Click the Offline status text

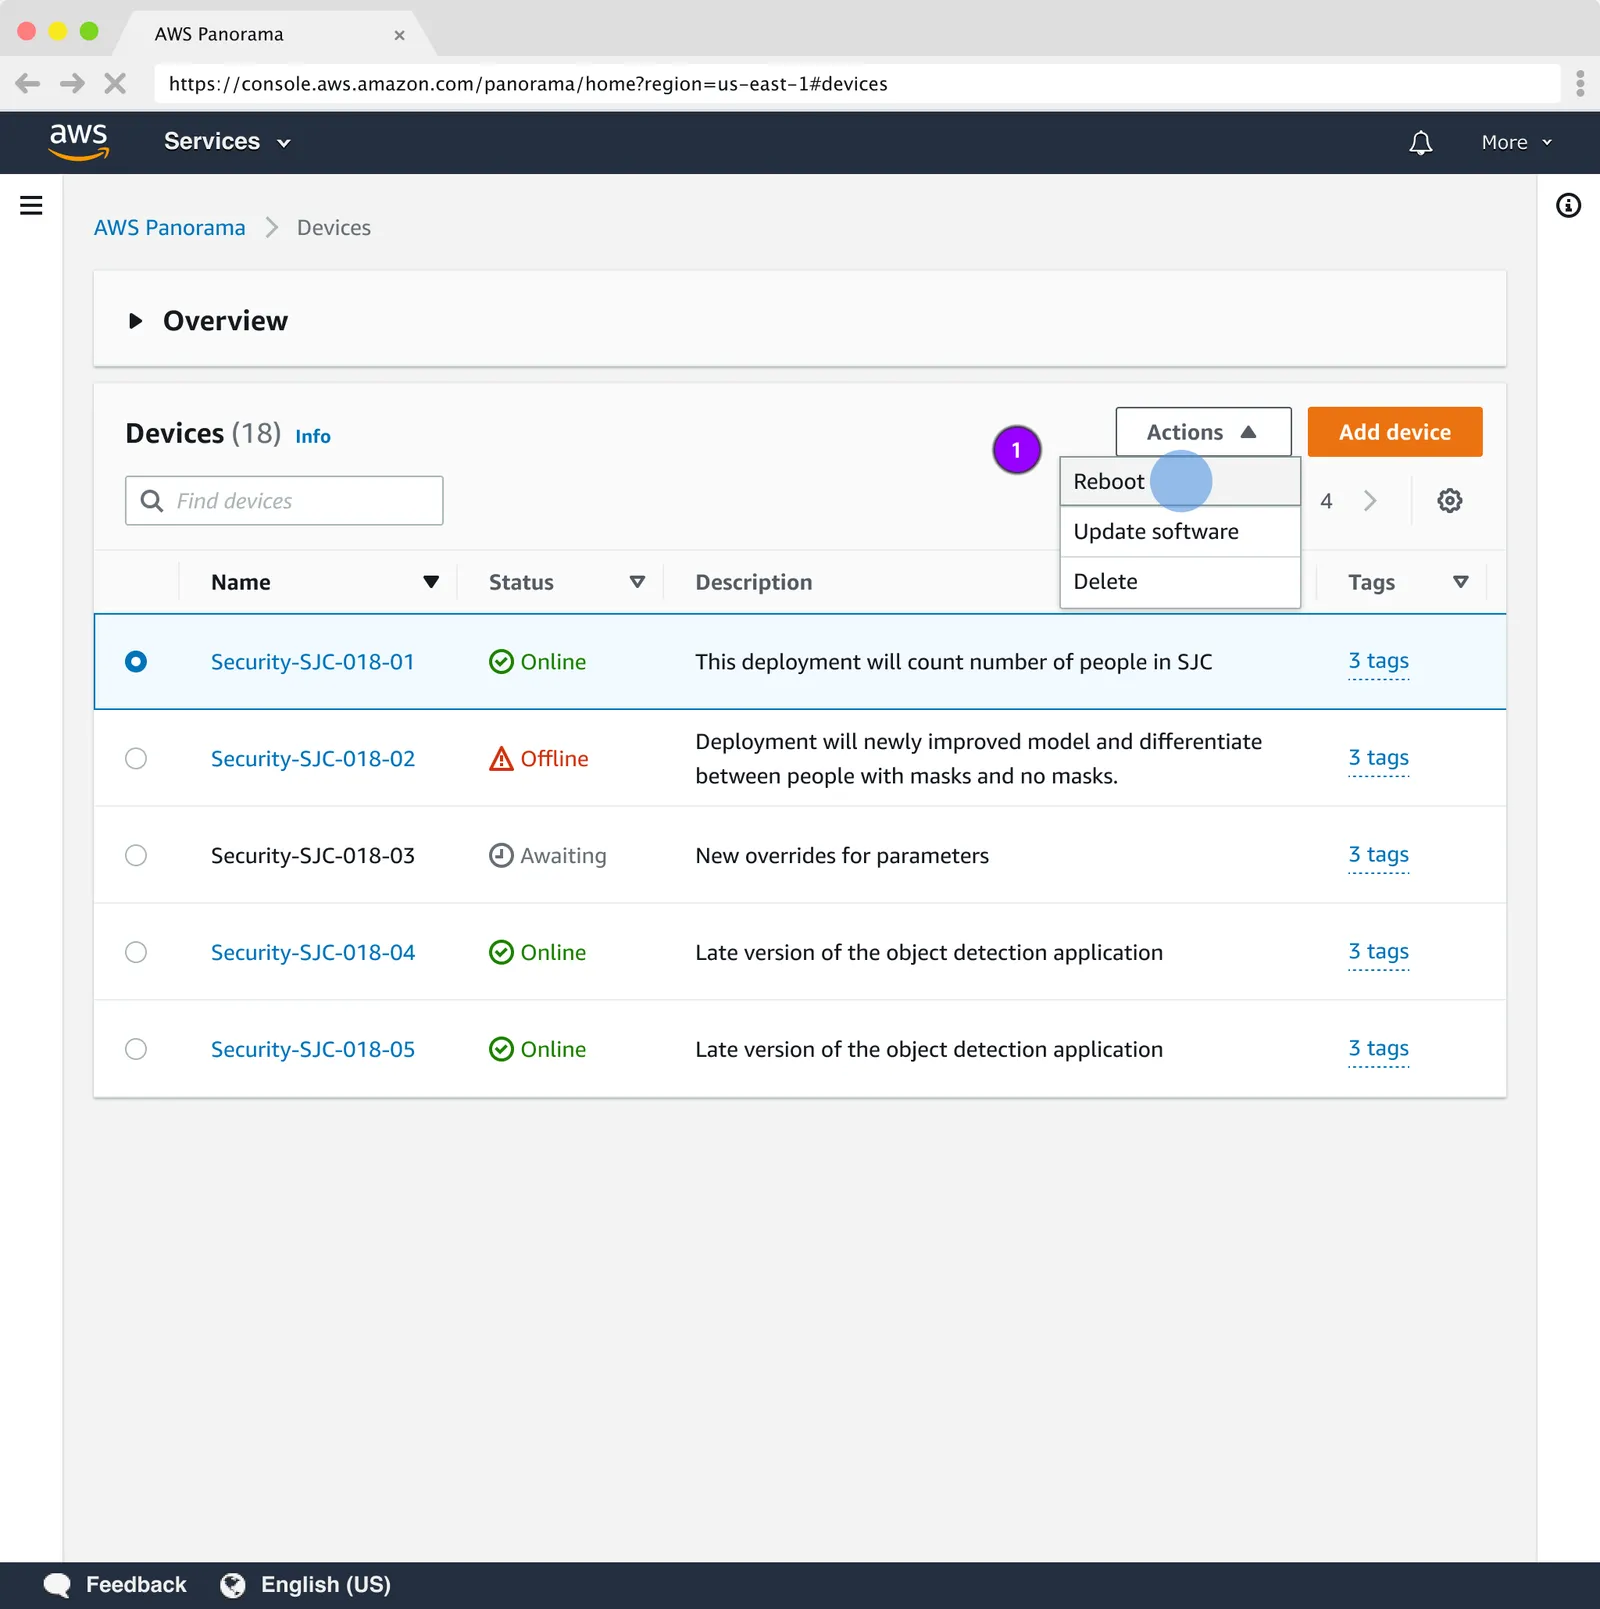554,759
